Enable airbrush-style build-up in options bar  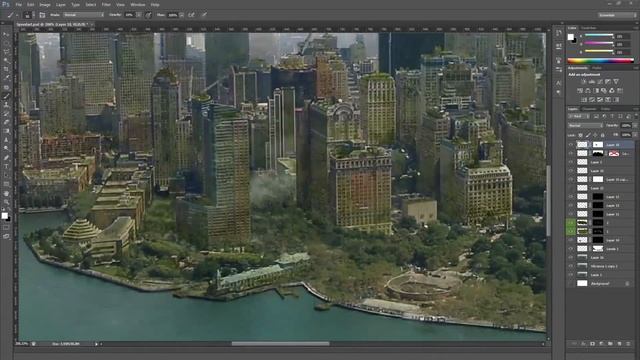tap(191, 15)
